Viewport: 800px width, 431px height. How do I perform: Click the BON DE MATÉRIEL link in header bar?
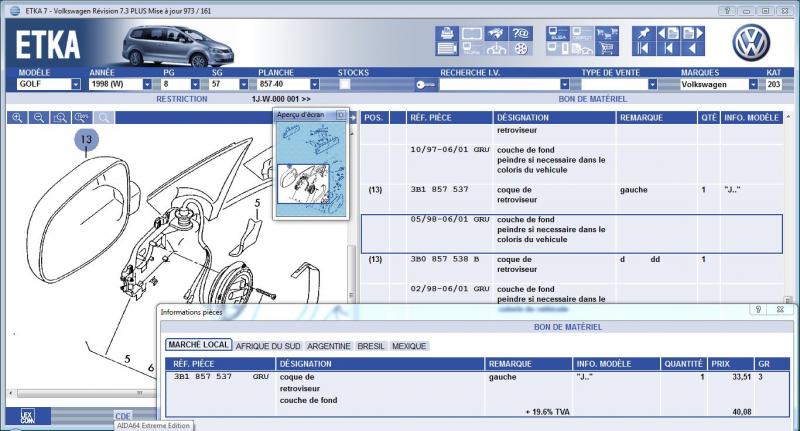592,99
